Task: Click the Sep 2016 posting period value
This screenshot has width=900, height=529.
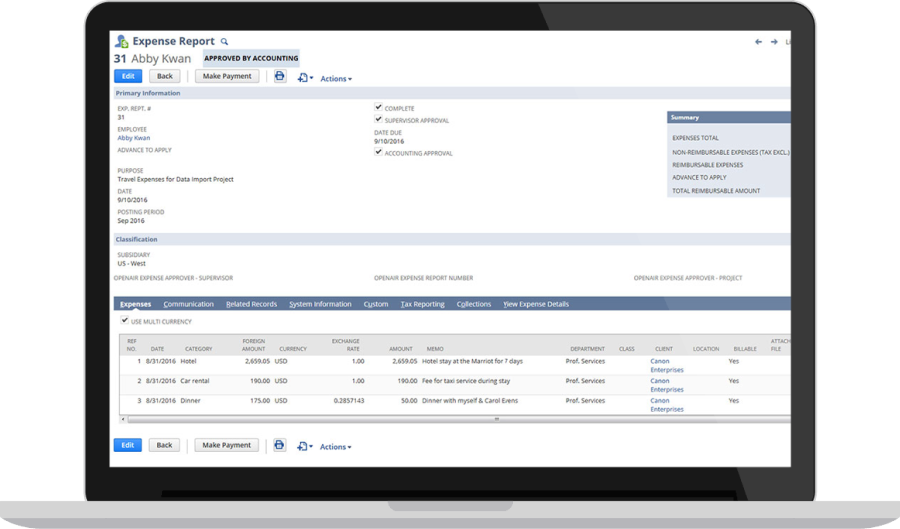Action: [131, 220]
